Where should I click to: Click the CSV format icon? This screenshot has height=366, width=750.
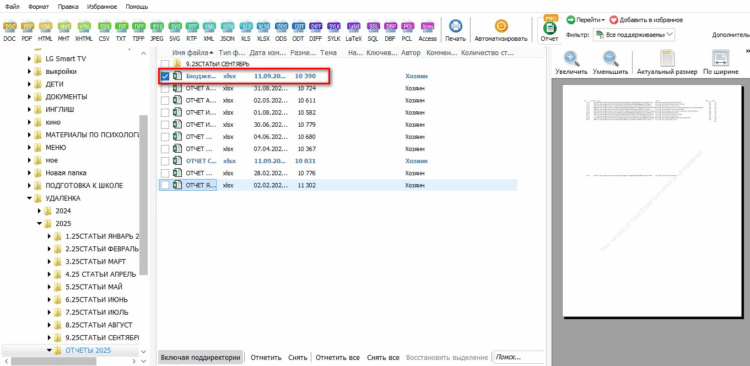[104, 31]
